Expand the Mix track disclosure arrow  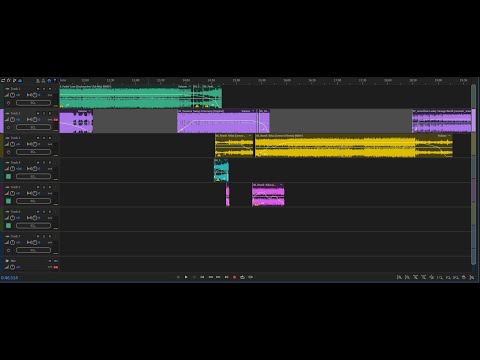coord(7,261)
